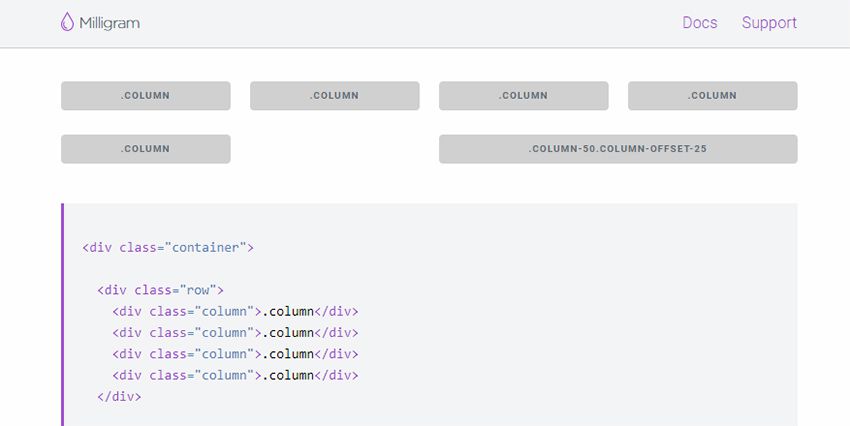Click the second div class="column" code line

point(235,332)
